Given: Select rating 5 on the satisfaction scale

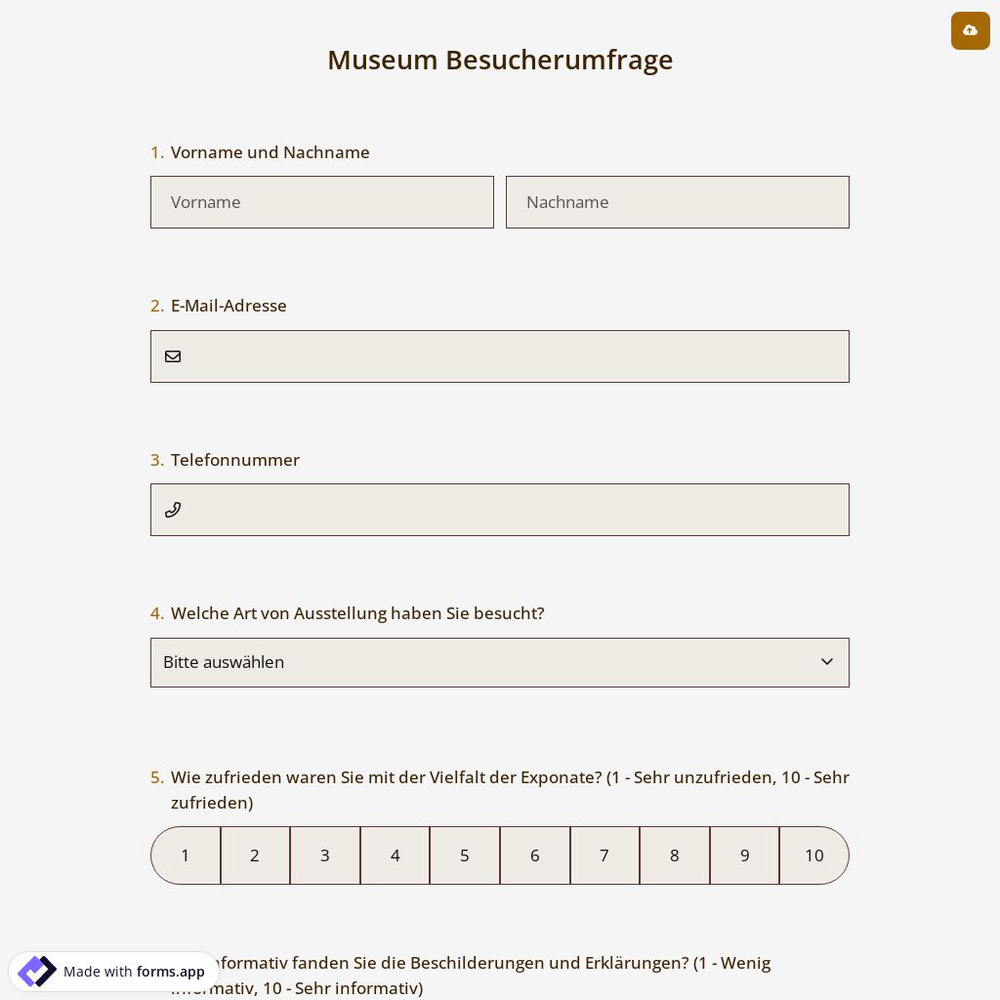Looking at the screenshot, I should tap(465, 855).
